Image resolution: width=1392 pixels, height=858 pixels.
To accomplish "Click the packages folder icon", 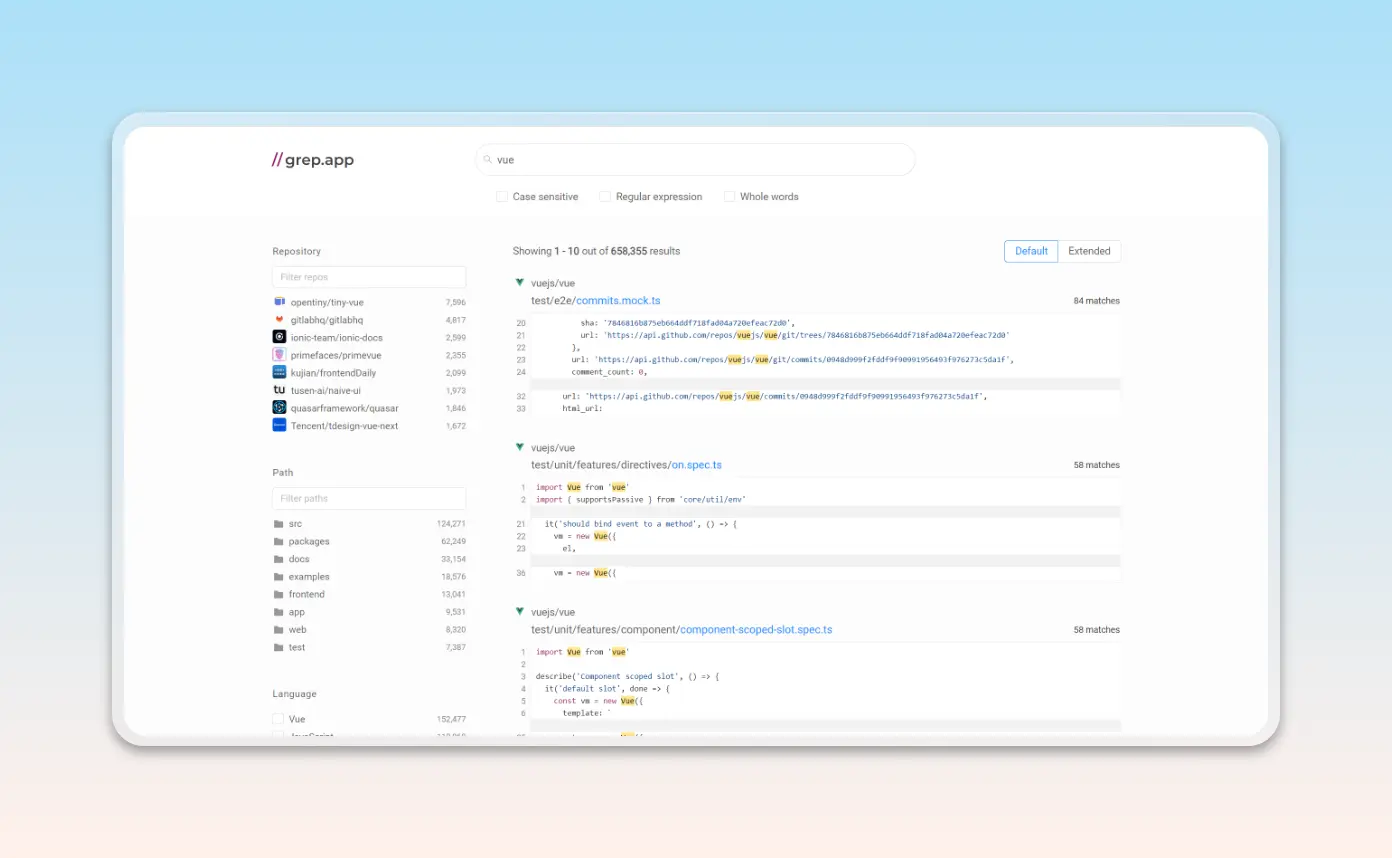I will click(x=279, y=542).
